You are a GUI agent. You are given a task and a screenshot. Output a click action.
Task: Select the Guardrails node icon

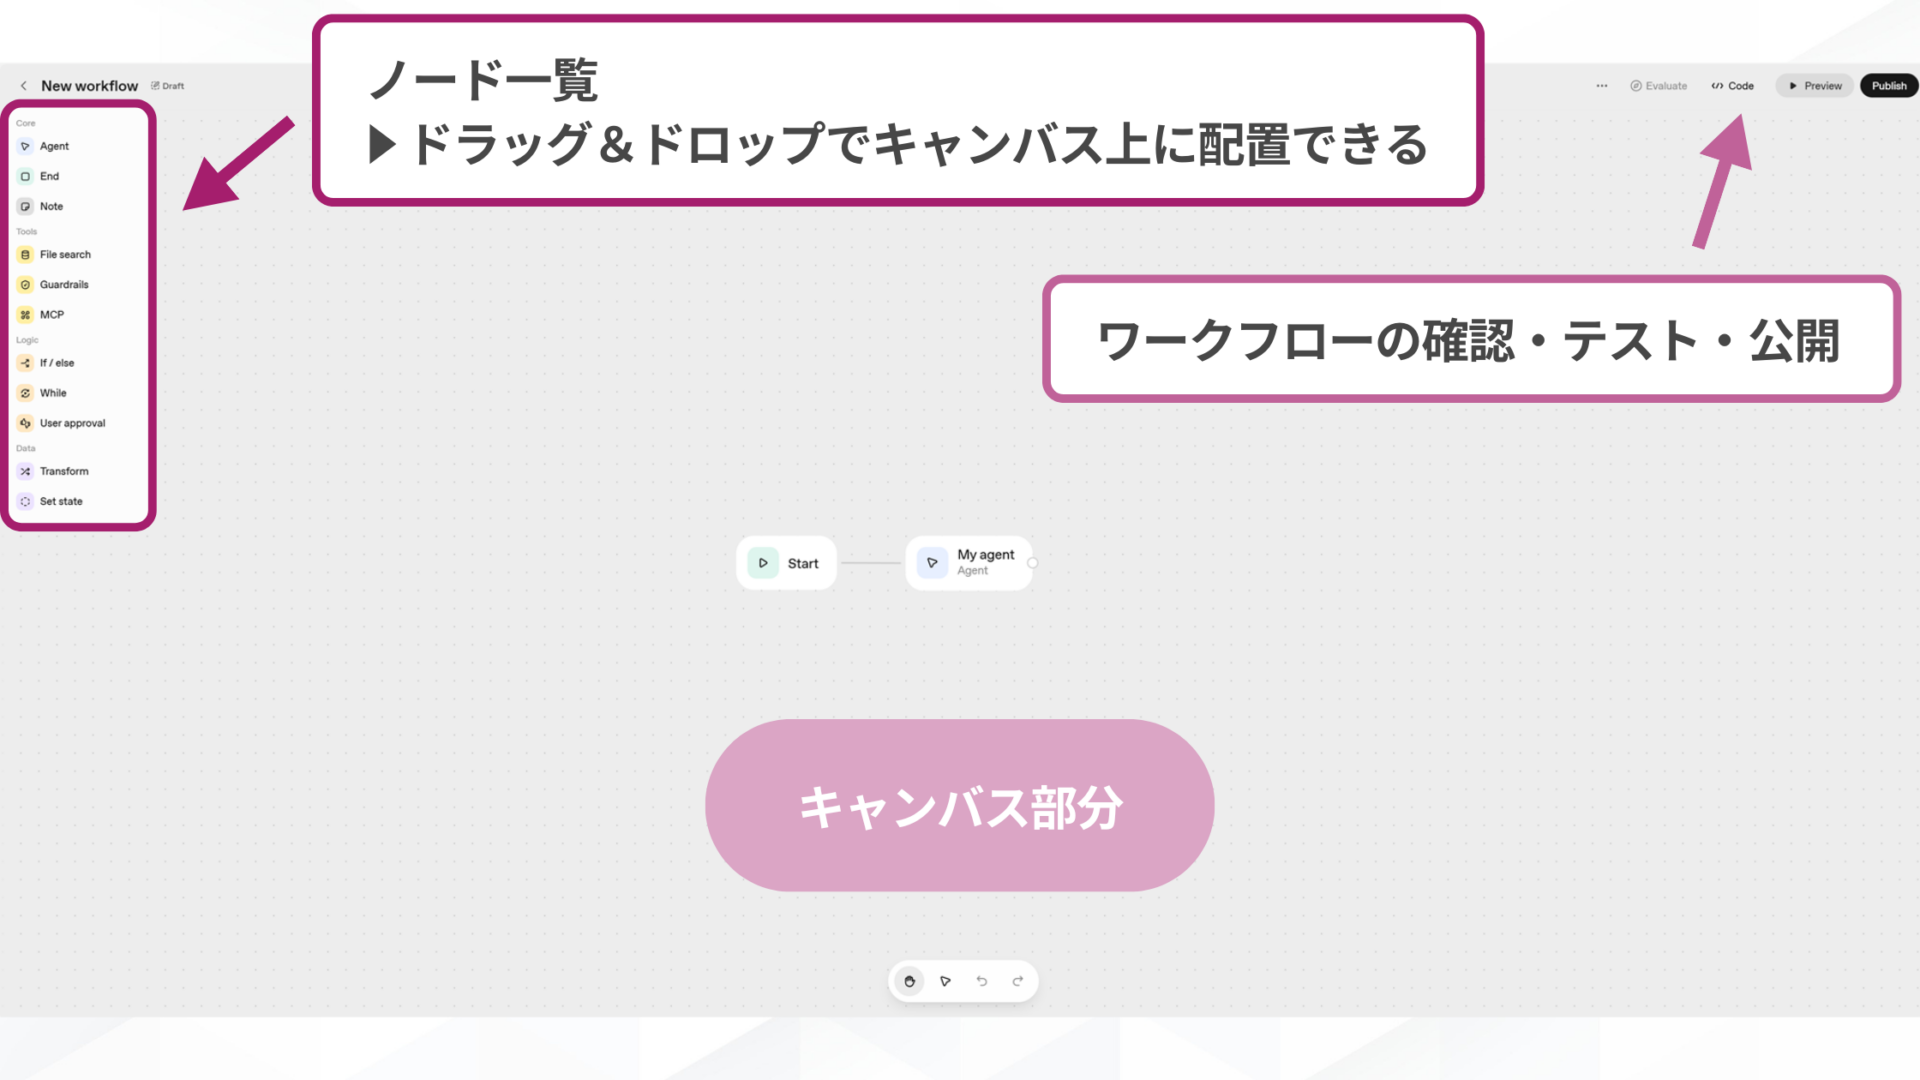point(25,284)
